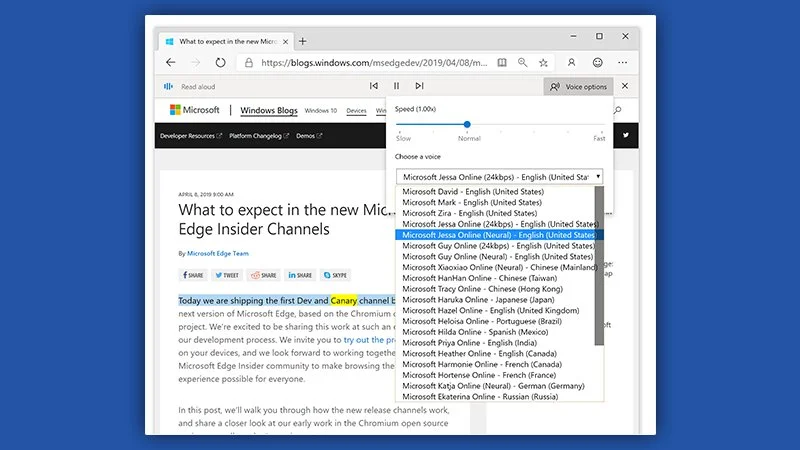Open the Windows Blogs link
800x450 pixels.
point(269,110)
